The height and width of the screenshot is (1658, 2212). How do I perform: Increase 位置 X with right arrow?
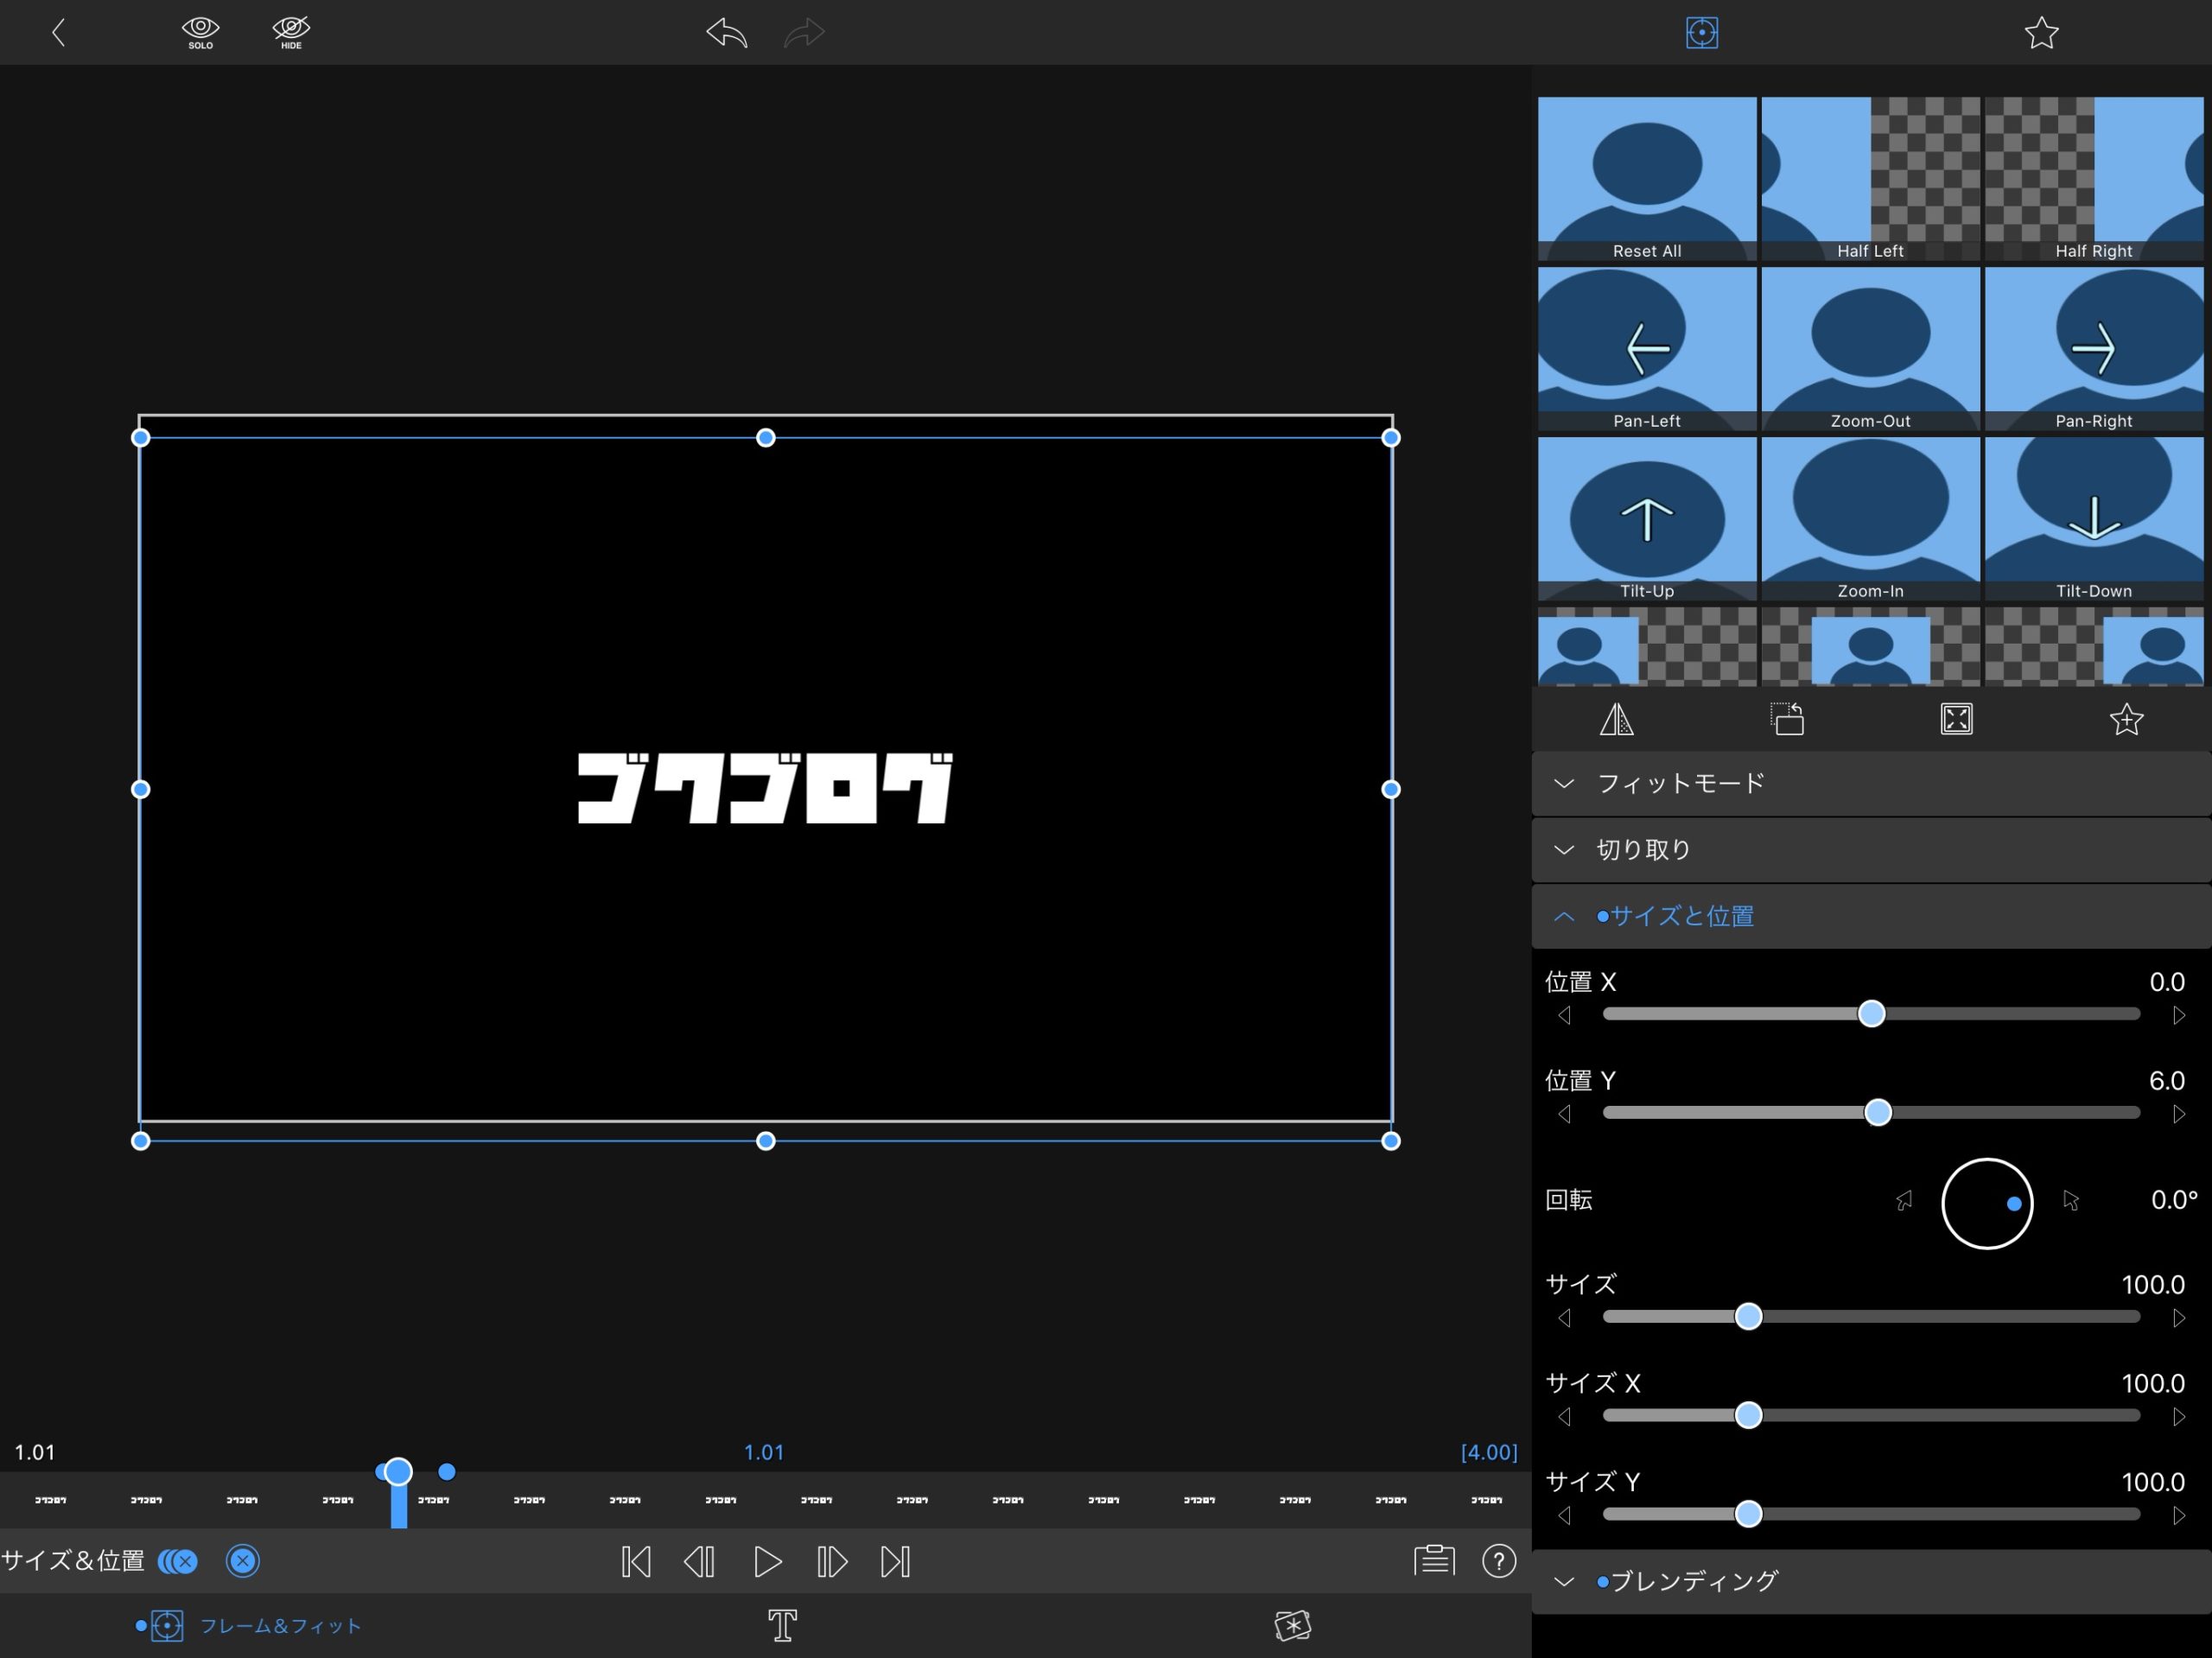(2179, 1016)
